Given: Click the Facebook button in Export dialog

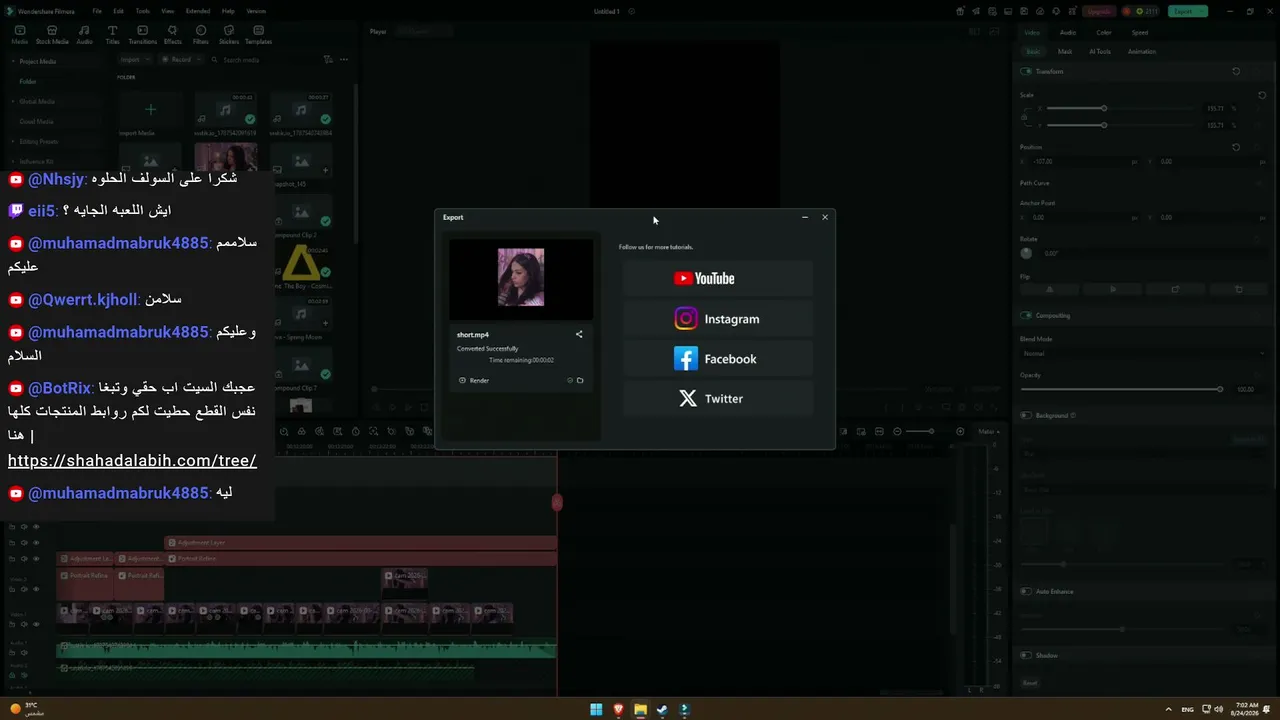Looking at the screenshot, I should coord(718,359).
